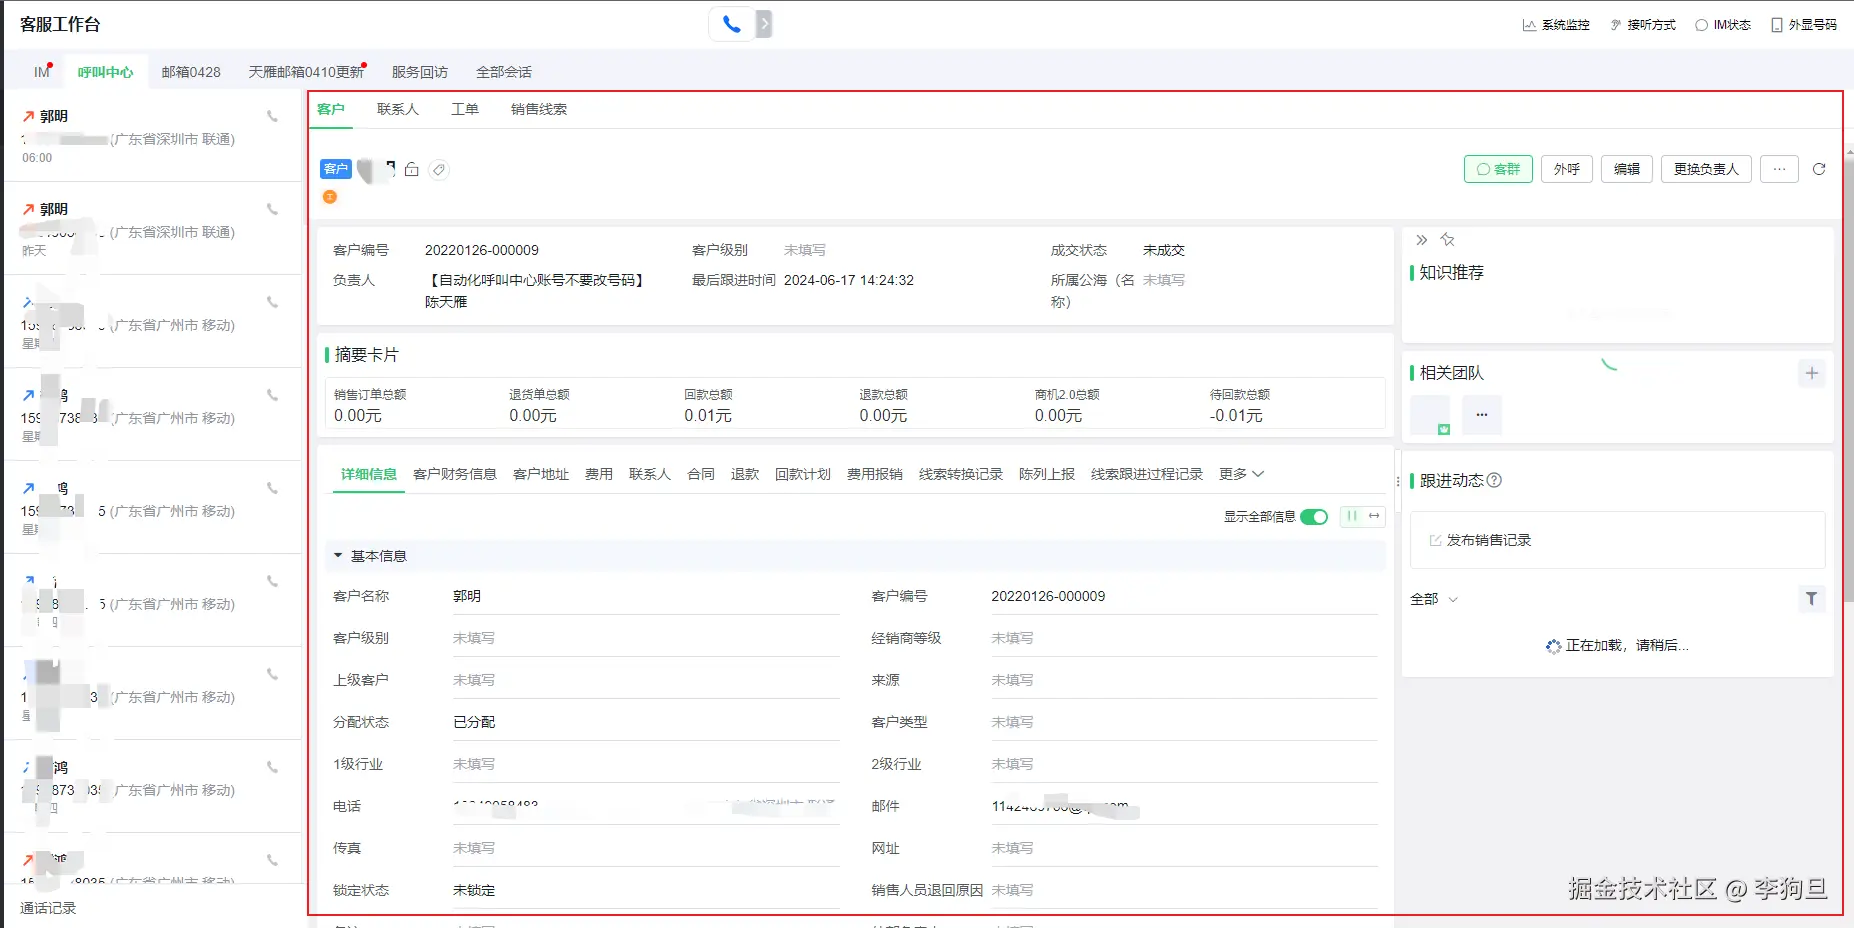This screenshot has width=1854, height=928.
Task: Click the panel divider drag handle
Action: 1398,481
